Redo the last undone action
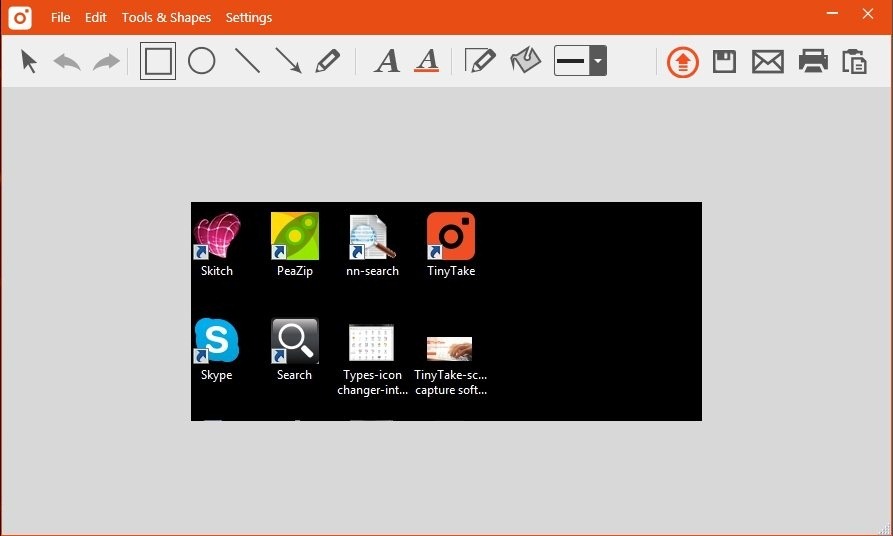 (x=106, y=61)
